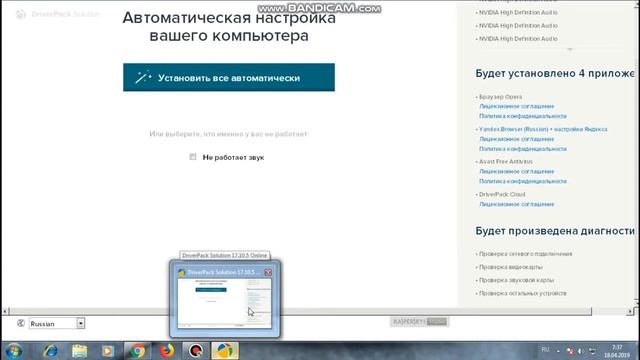640x360 pixels.
Task: Click the scrollbar left arrow
Action: 5,311
